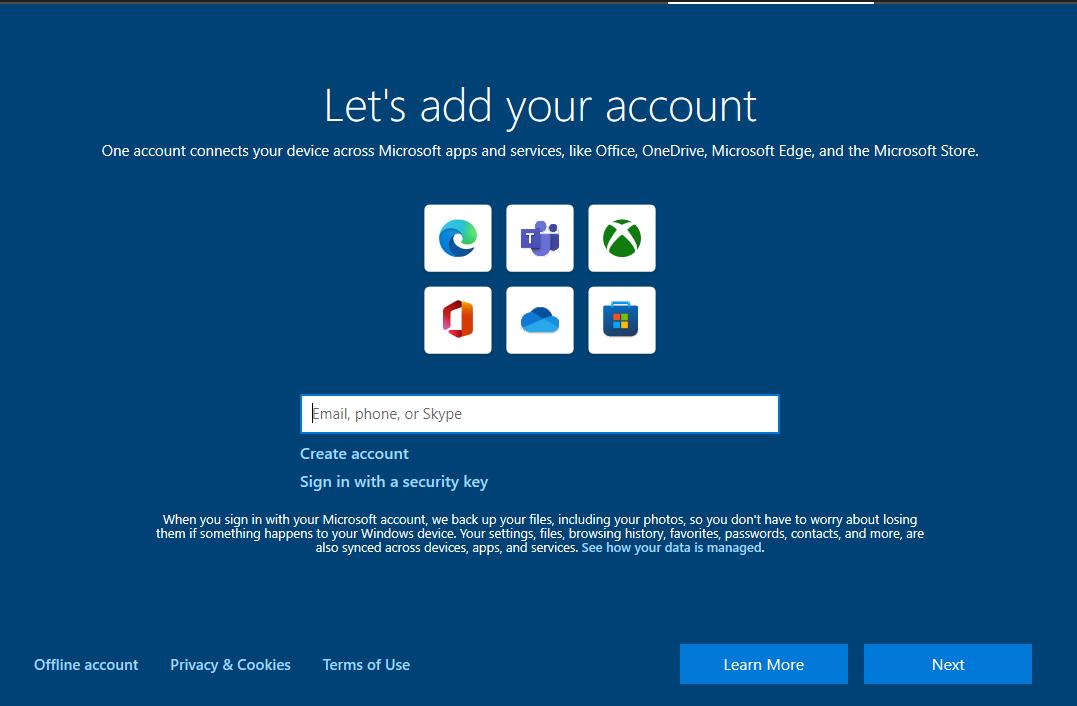View the Terms of Use
Screen dimensions: 1077x706
click(x=366, y=664)
